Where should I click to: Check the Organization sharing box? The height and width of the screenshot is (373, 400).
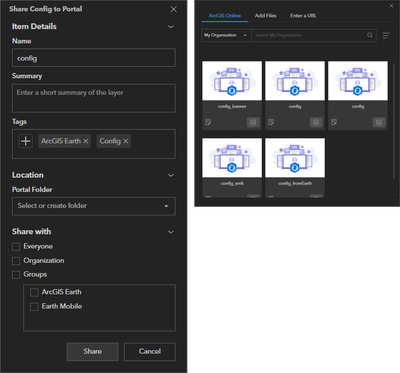click(16, 261)
